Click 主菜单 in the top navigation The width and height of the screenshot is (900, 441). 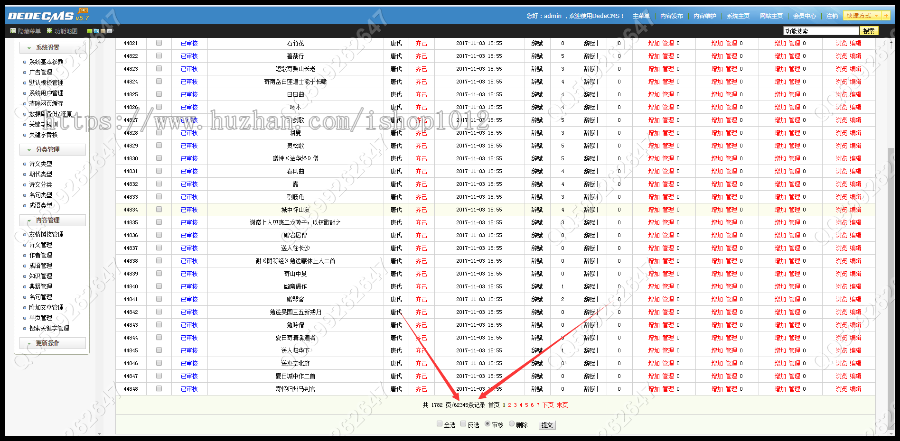click(x=640, y=16)
